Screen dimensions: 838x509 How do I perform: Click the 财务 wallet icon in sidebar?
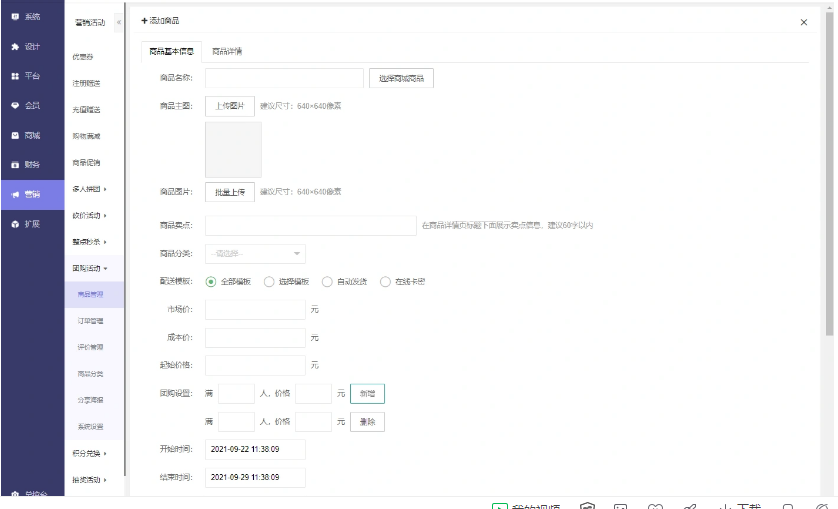(15, 165)
